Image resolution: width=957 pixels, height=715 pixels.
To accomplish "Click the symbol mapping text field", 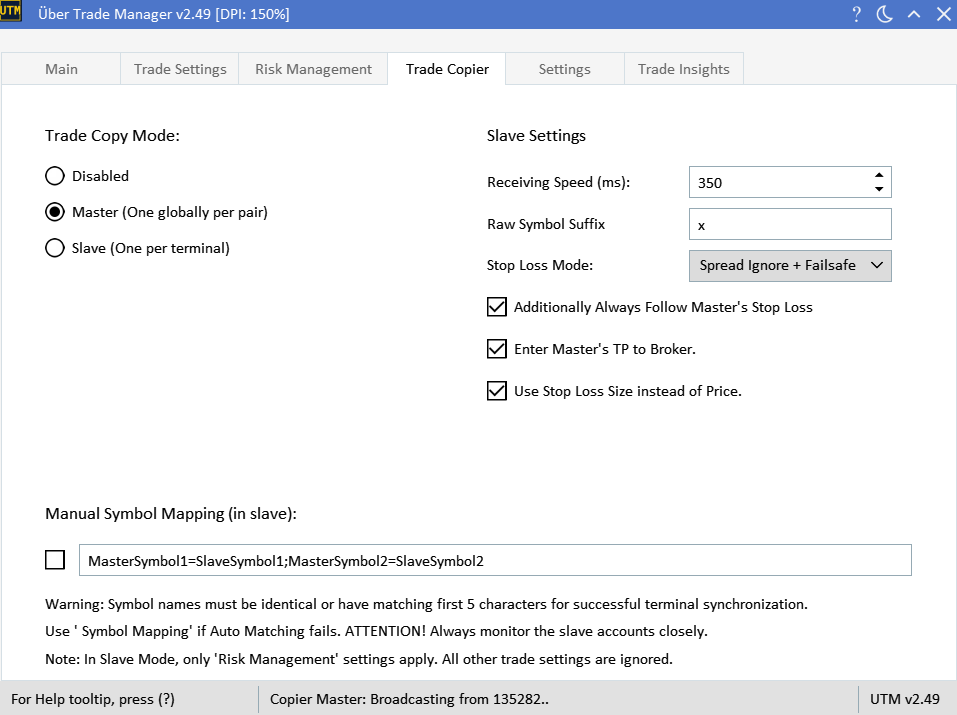I will click(495, 560).
